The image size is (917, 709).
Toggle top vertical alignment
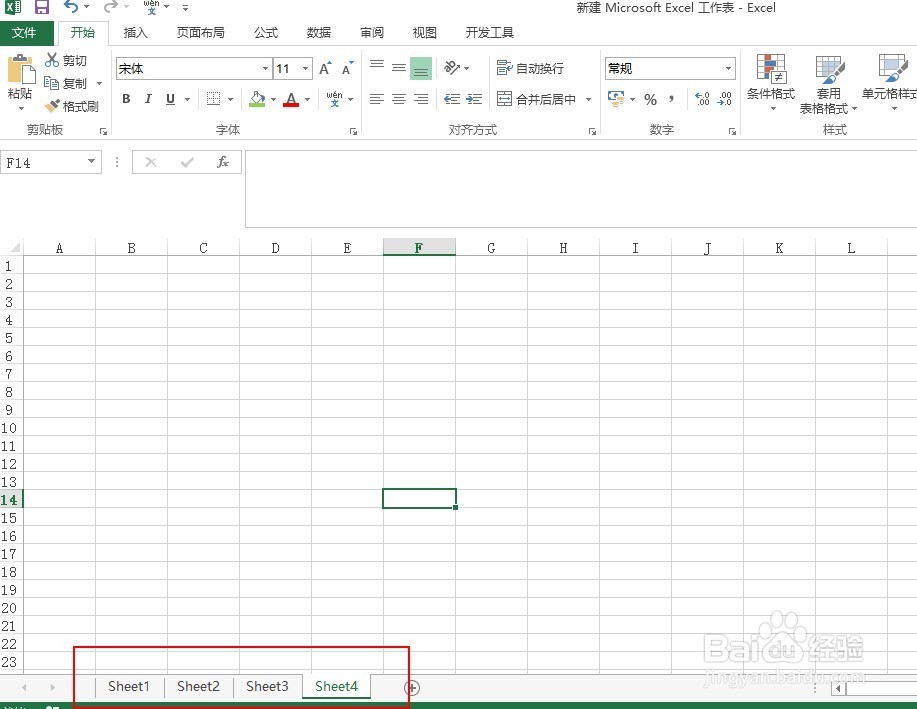point(377,68)
